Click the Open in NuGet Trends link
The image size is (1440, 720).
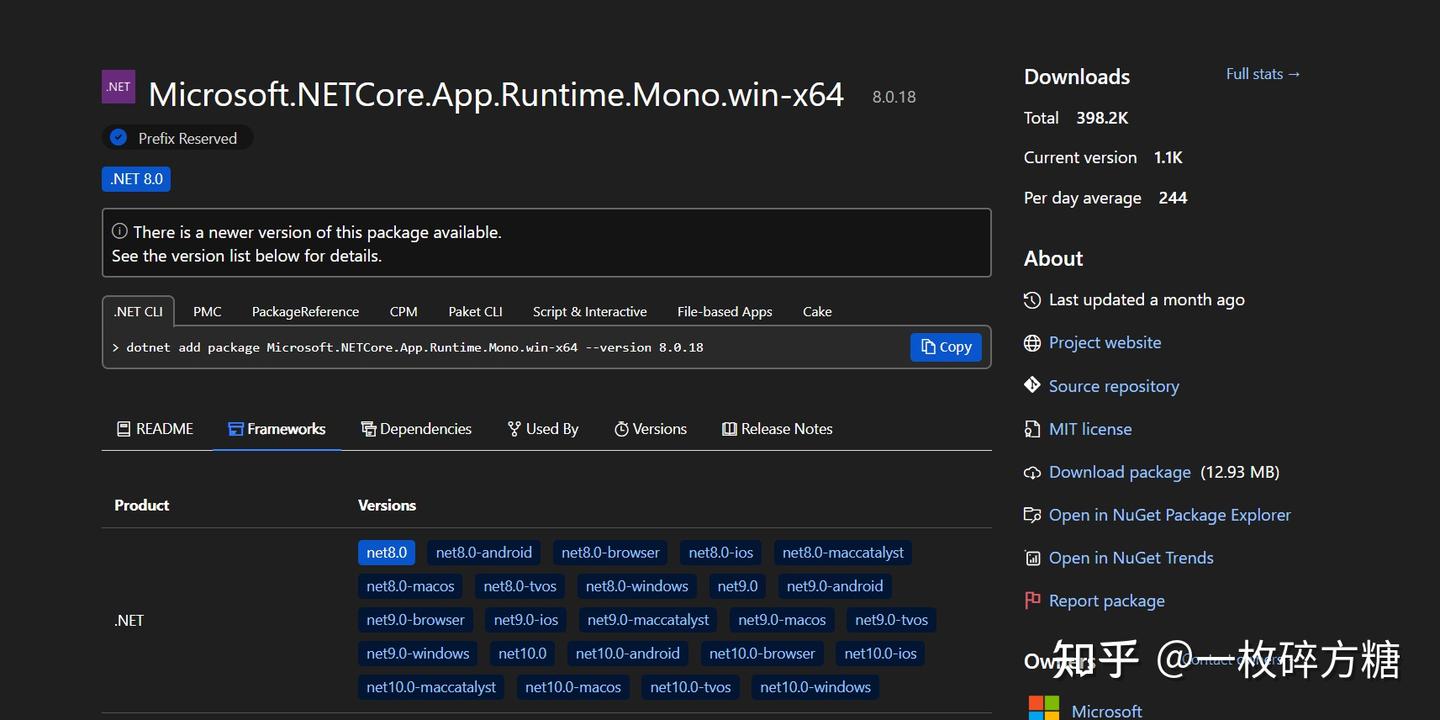(x=1131, y=557)
